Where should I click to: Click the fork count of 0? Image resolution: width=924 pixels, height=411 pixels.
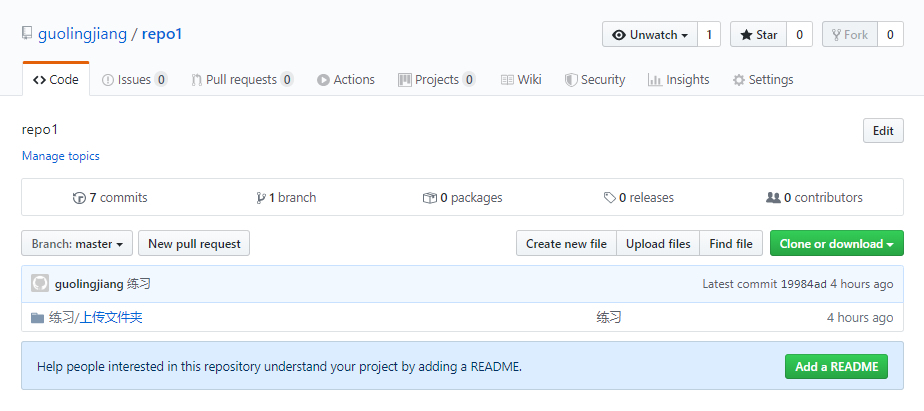890,35
